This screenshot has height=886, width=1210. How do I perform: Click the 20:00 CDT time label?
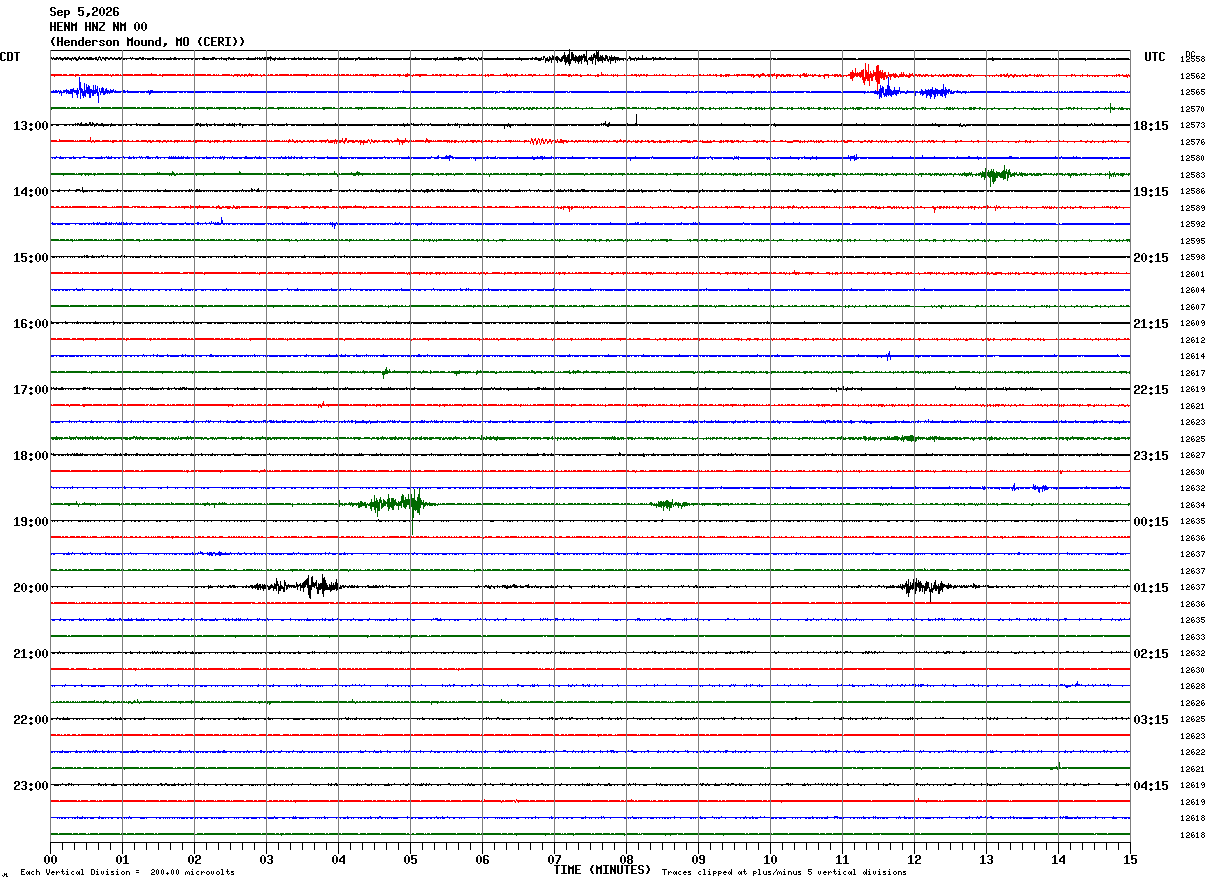pos(31,587)
